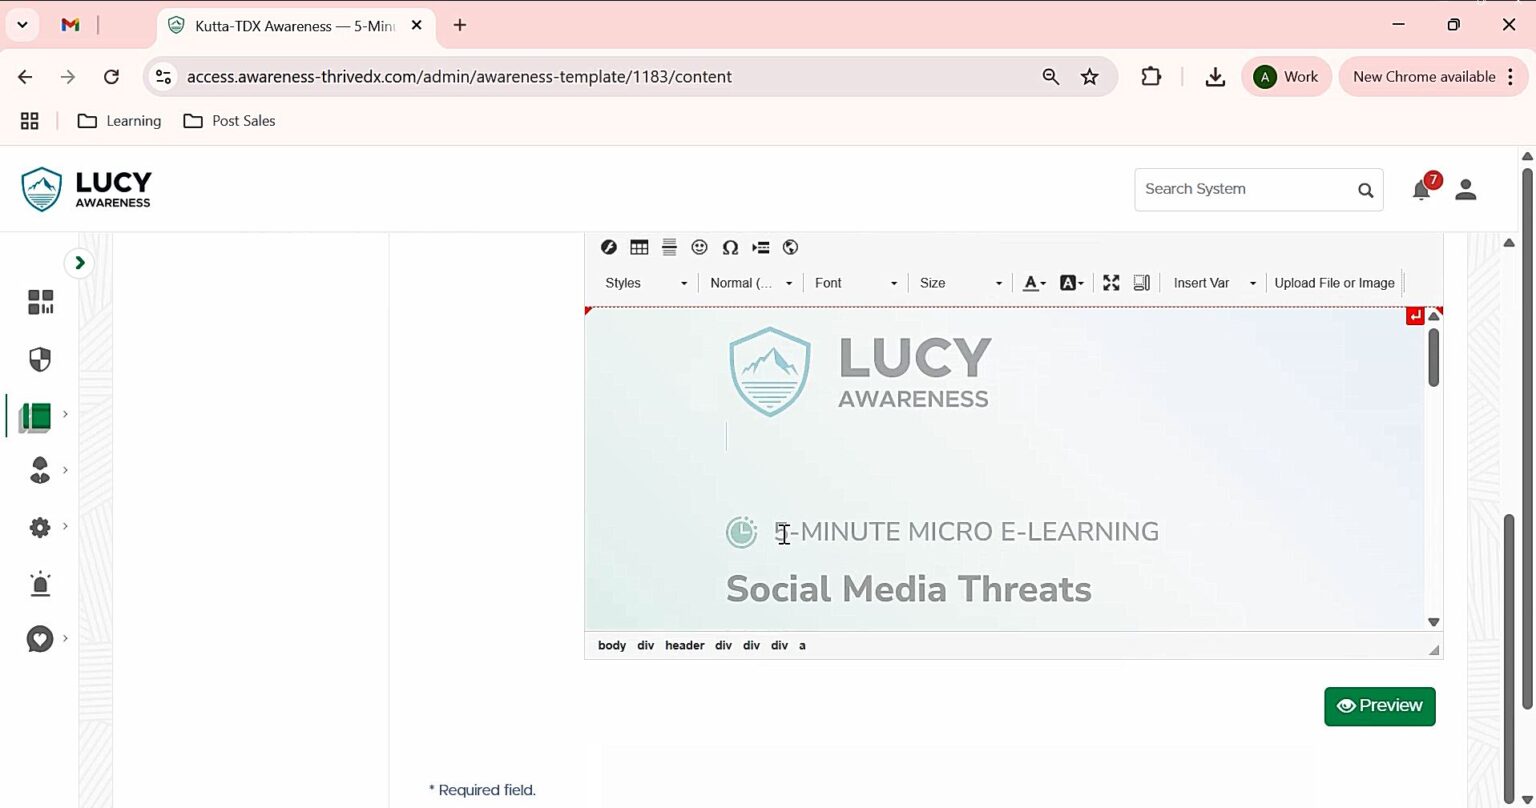1536x808 pixels.
Task: Open the Learning bookmarks folder
Action: coord(119,121)
